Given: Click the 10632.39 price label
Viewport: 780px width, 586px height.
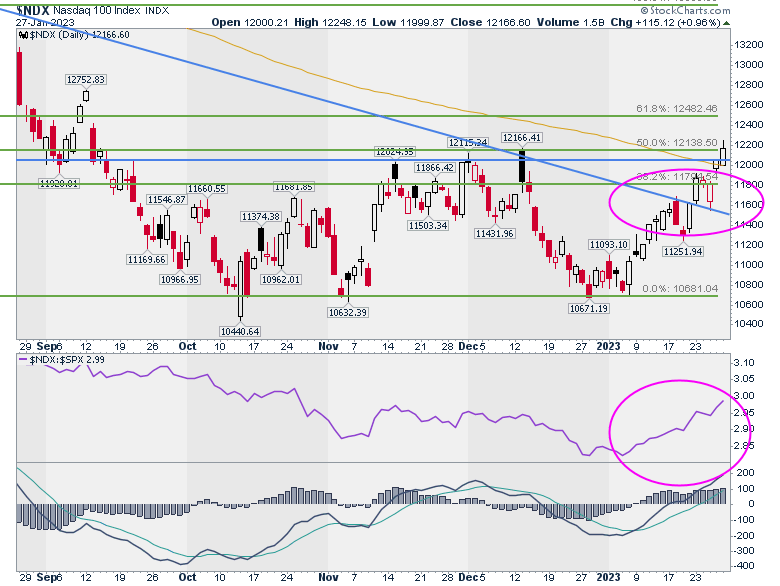Looking at the screenshot, I should pyautogui.click(x=348, y=312).
